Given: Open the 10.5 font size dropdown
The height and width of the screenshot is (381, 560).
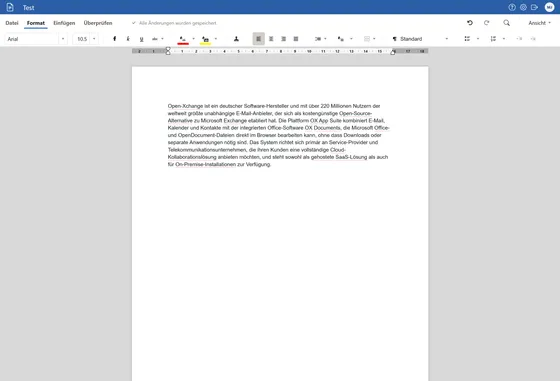Looking at the screenshot, I should point(94,39).
